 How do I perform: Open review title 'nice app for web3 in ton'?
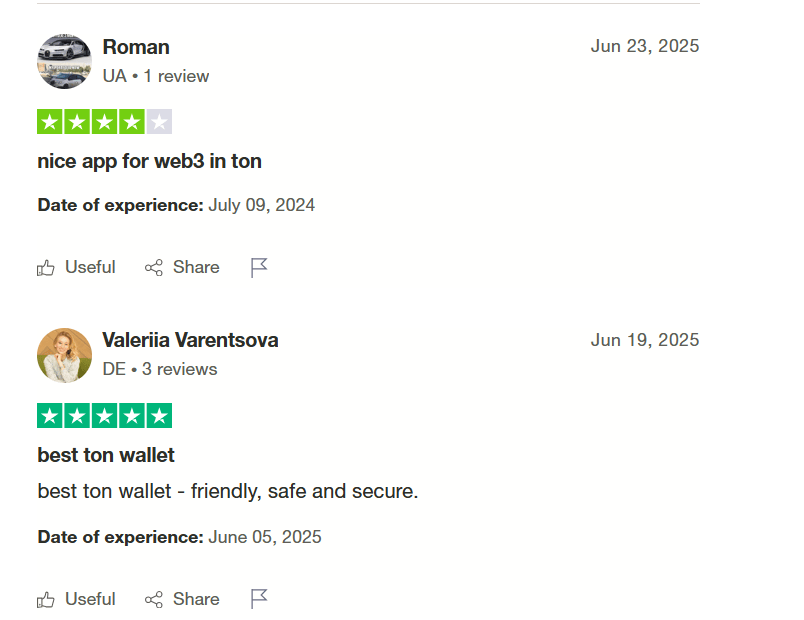[149, 162]
